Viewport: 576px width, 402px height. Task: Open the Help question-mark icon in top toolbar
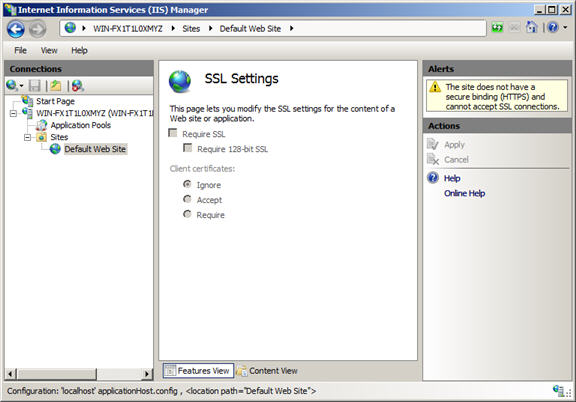click(553, 28)
